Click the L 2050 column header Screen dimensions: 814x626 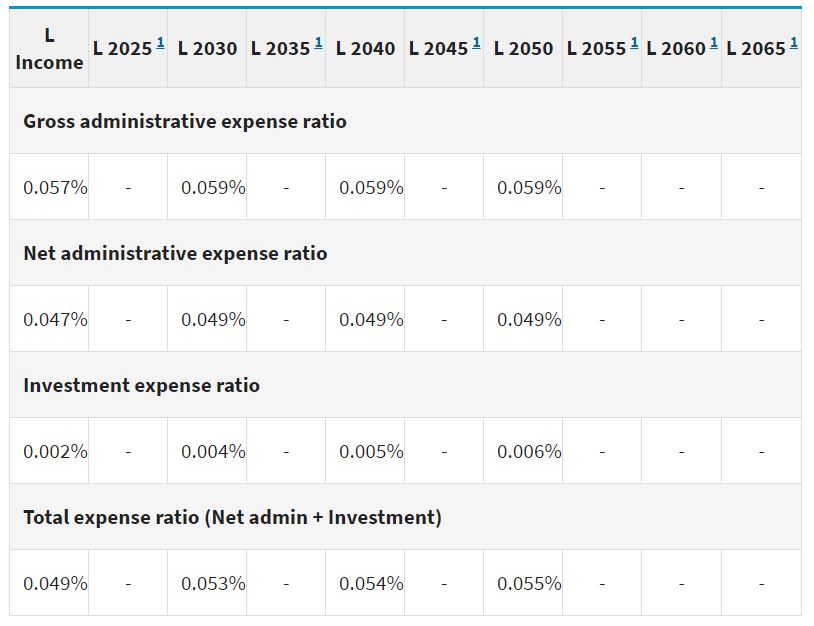523,49
